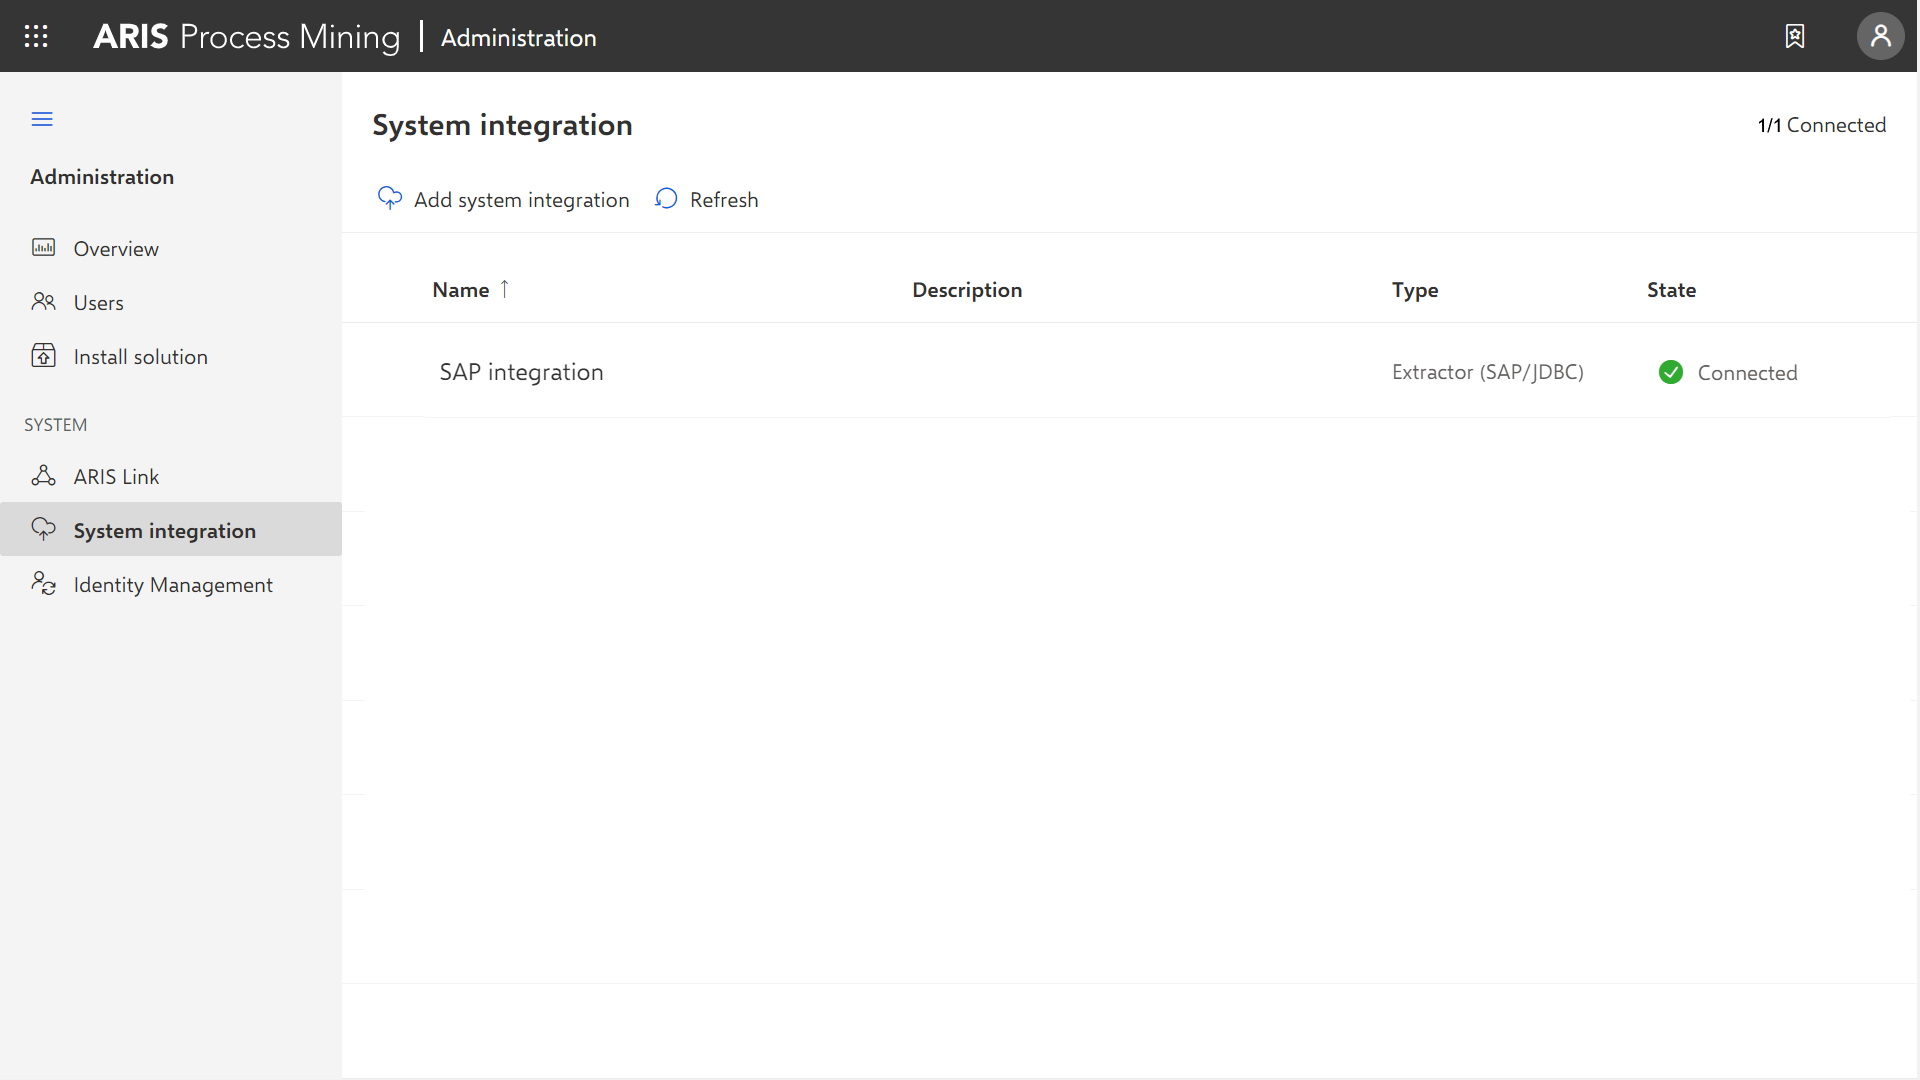
Task: Click the bookmark badge icon in header
Action: [x=1795, y=36]
